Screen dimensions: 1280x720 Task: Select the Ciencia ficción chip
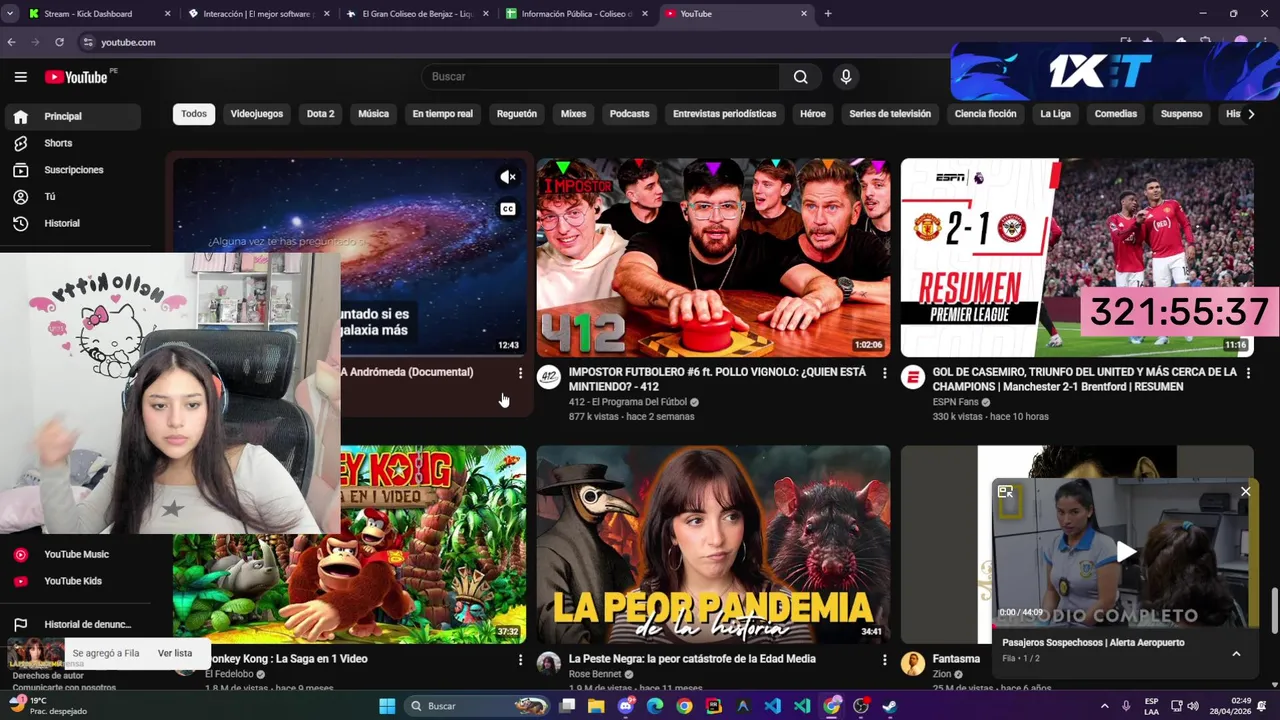pyautogui.click(x=986, y=114)
